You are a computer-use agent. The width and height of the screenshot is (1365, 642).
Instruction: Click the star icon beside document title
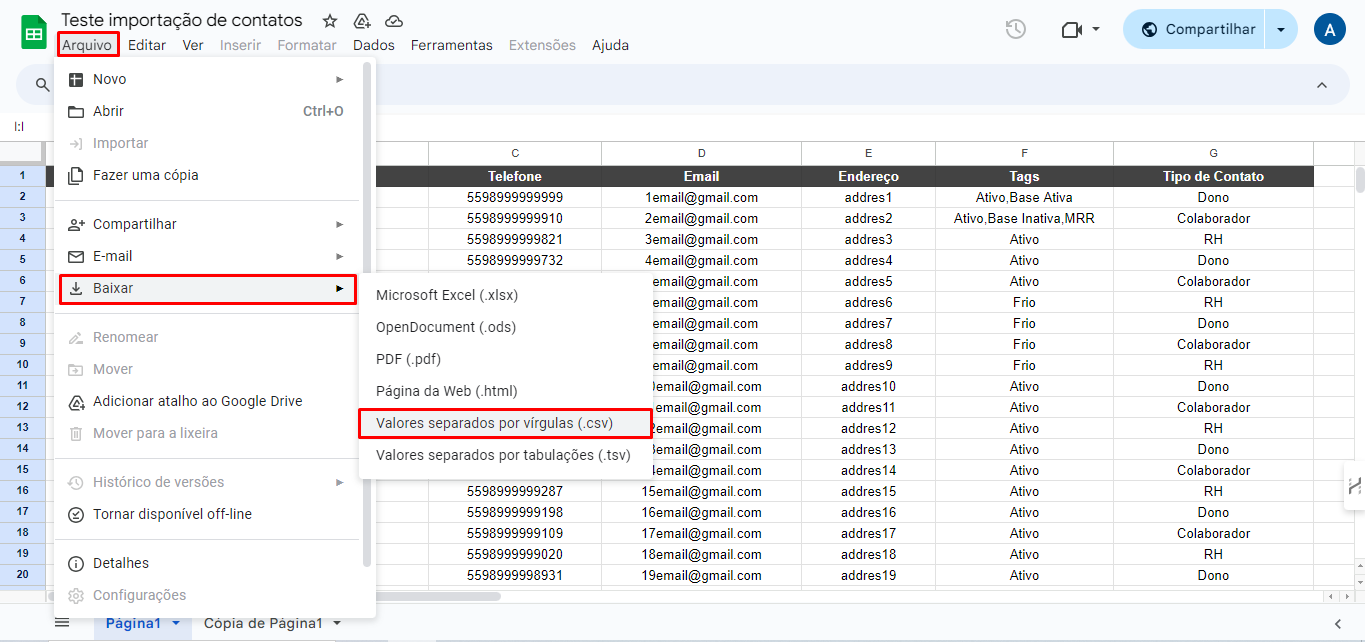click(330, 21)
